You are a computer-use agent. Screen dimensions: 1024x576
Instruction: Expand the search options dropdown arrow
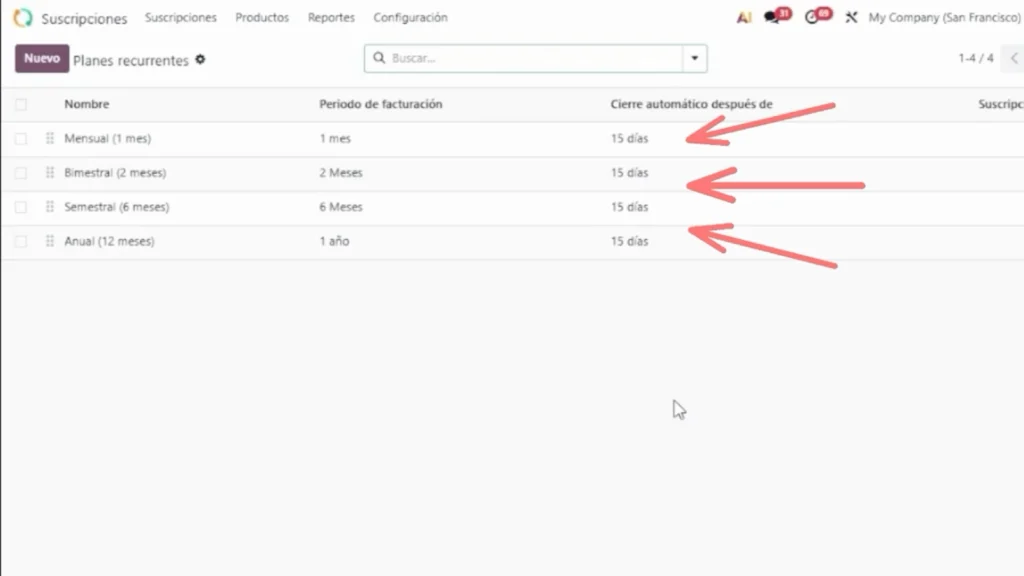tap(695, 58)
